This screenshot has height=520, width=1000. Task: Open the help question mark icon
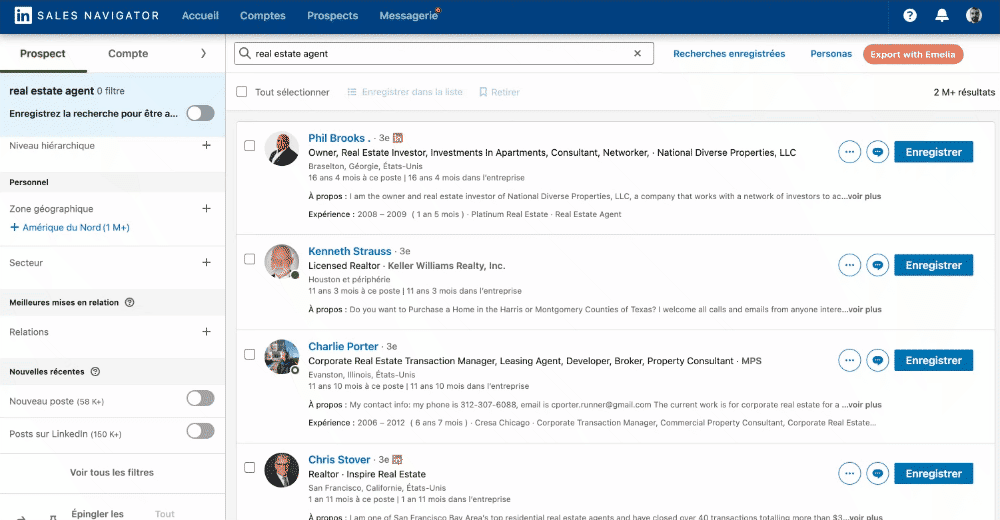(x=909, y=15)
